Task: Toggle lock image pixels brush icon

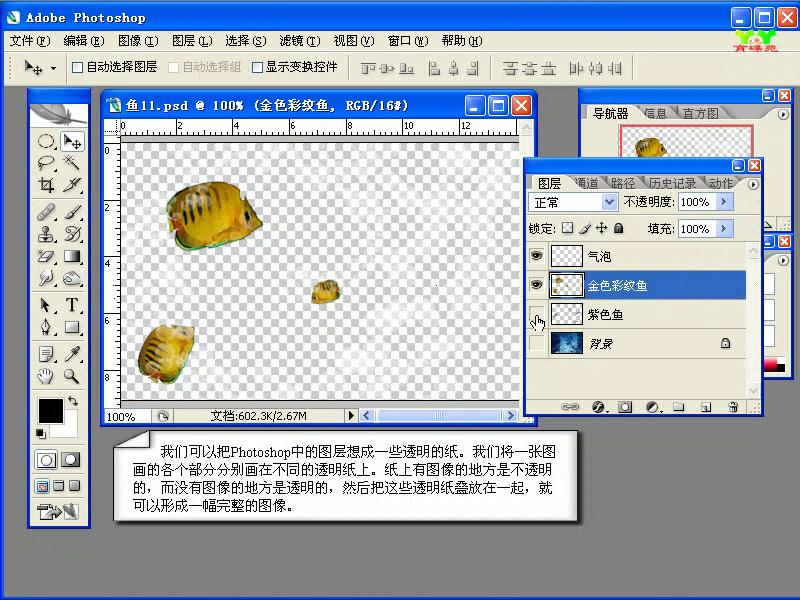Action: [585, 228]
